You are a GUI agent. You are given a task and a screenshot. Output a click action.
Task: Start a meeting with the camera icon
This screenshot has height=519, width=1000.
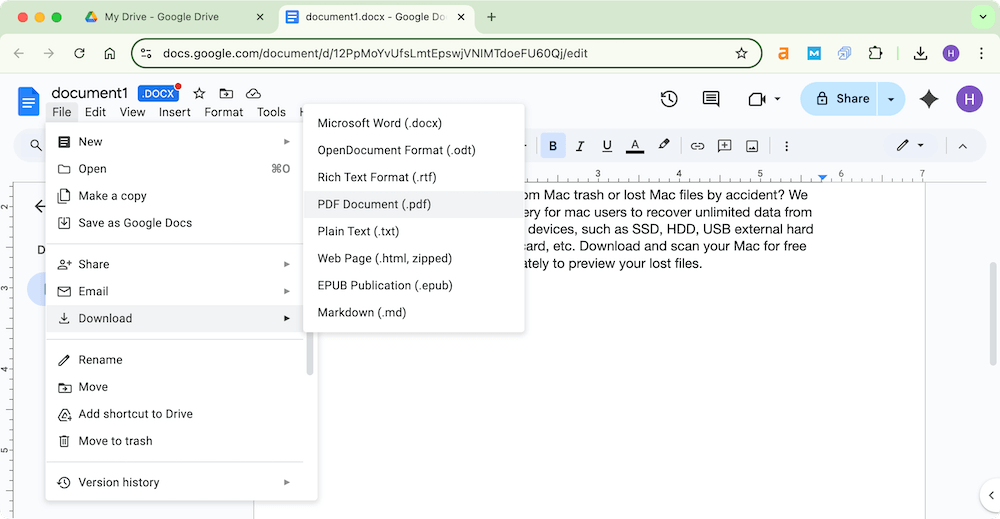tap(757, 99)
